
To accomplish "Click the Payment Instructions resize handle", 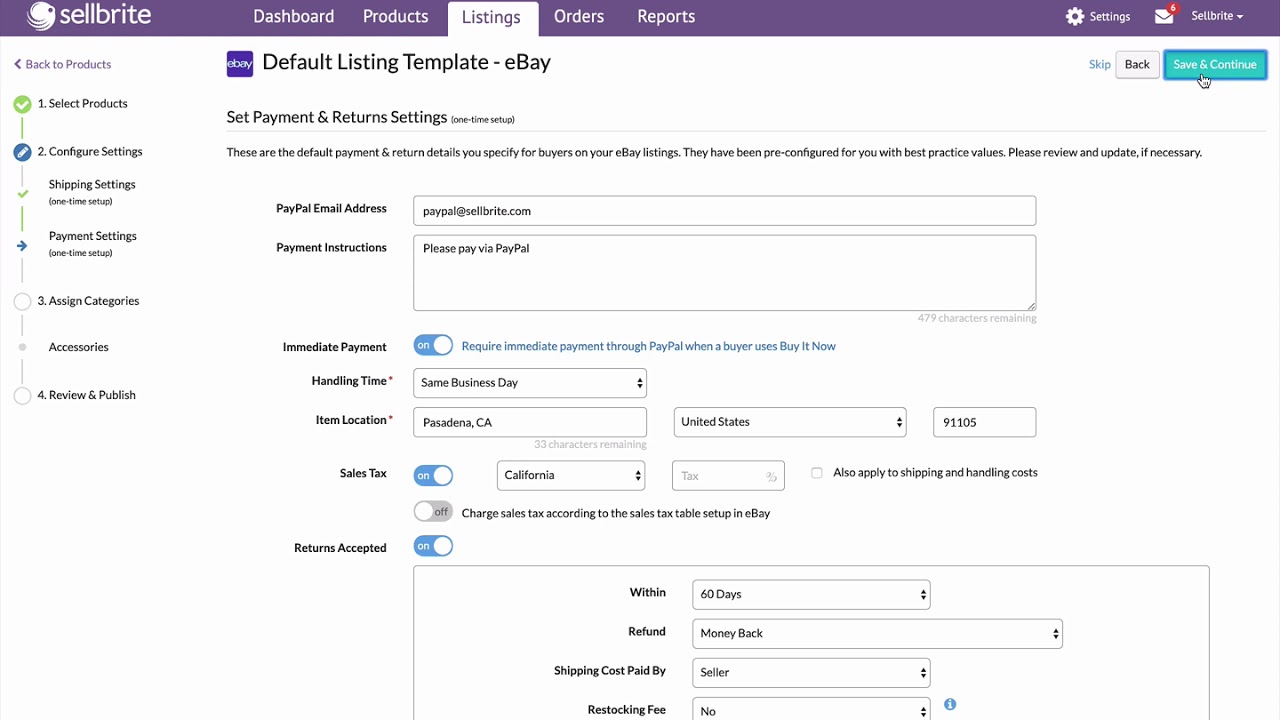I will (x=1030, y=305).
